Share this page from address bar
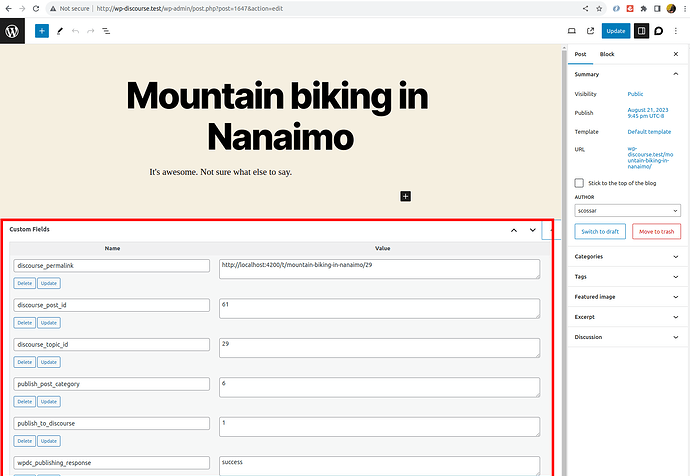The height and width of the screenshot is (476, 690). (585, 8)
